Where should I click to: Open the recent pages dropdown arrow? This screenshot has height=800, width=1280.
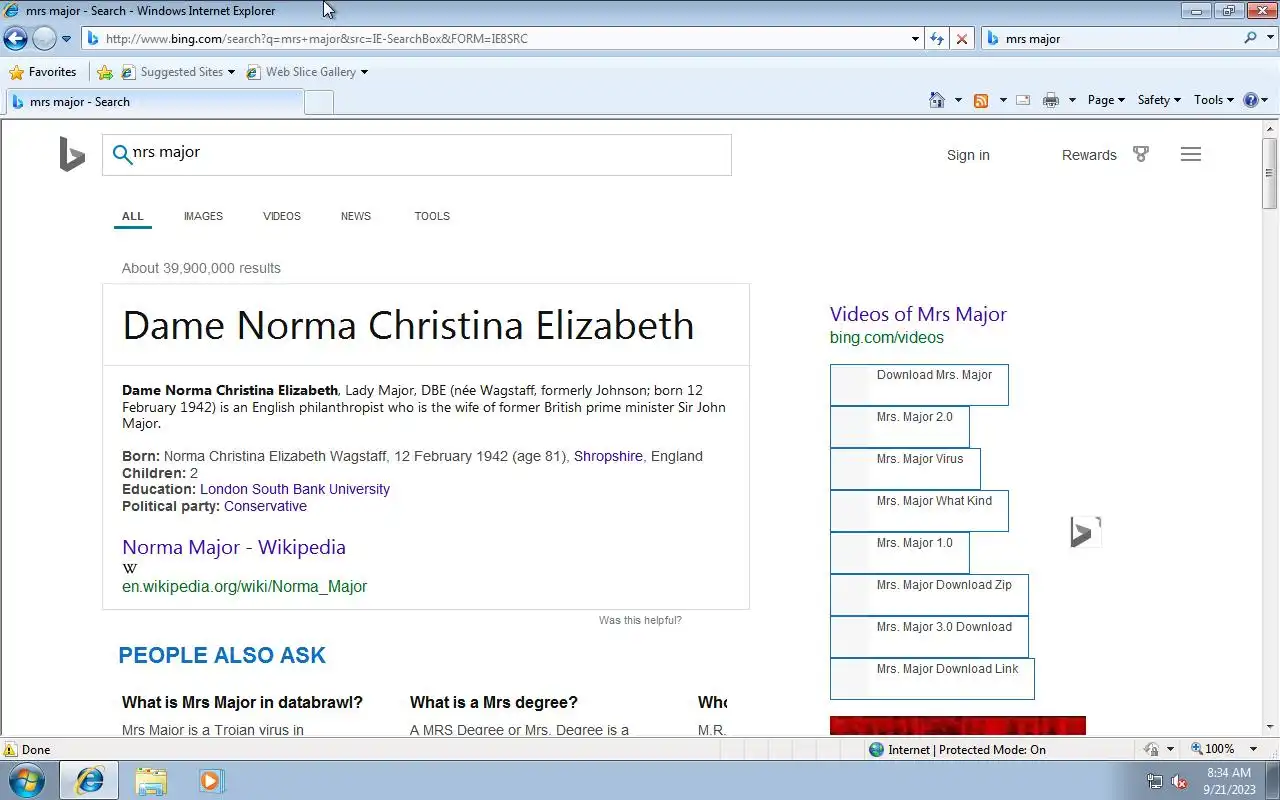click(66, 39)
